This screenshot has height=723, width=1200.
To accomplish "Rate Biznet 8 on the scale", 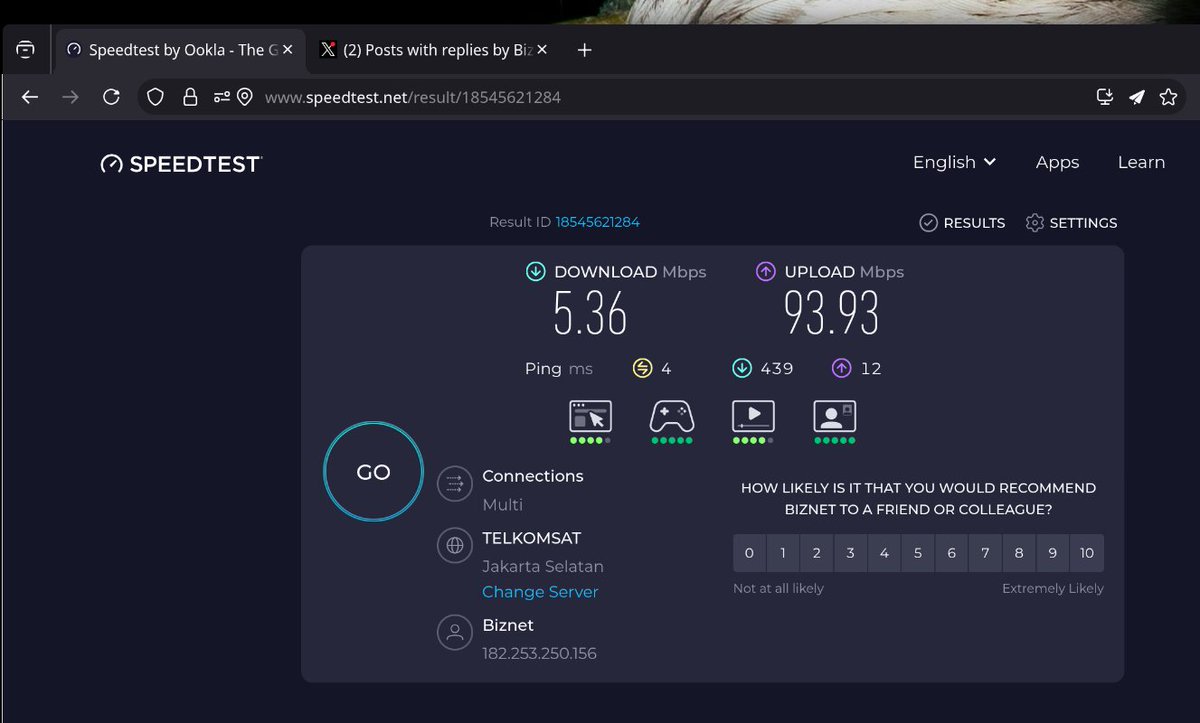I will click(x=1019, y=553).
